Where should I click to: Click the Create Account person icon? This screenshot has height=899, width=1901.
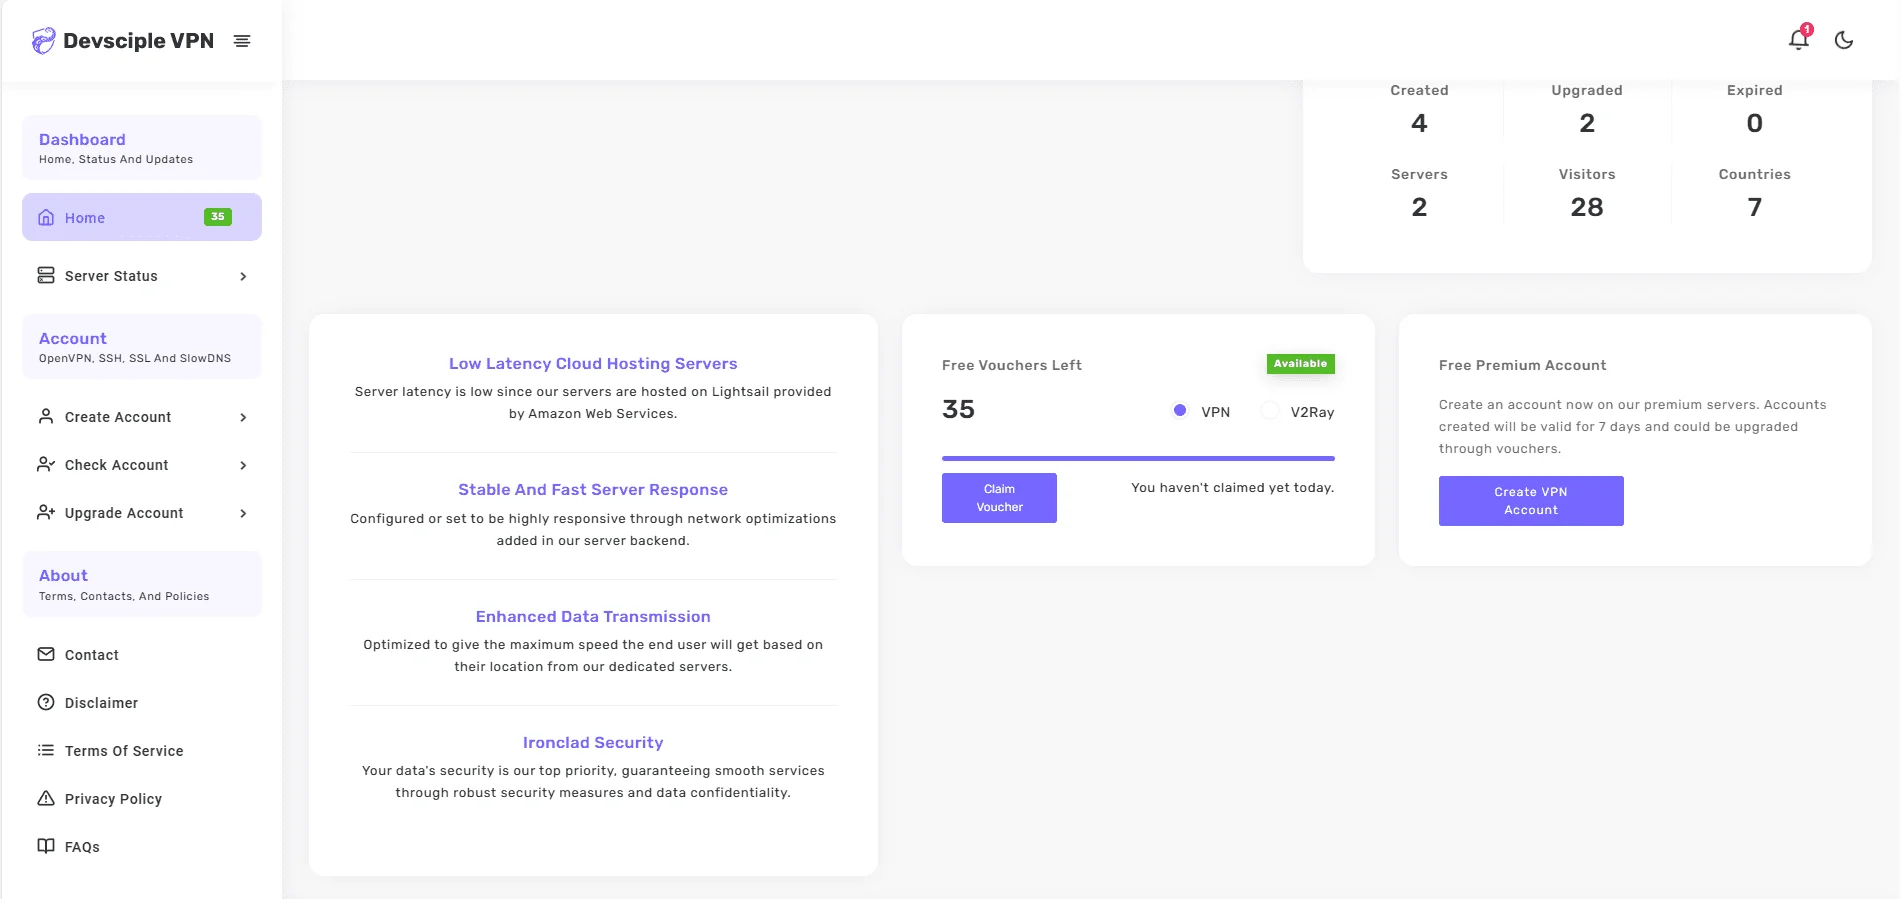click(46, 416)
